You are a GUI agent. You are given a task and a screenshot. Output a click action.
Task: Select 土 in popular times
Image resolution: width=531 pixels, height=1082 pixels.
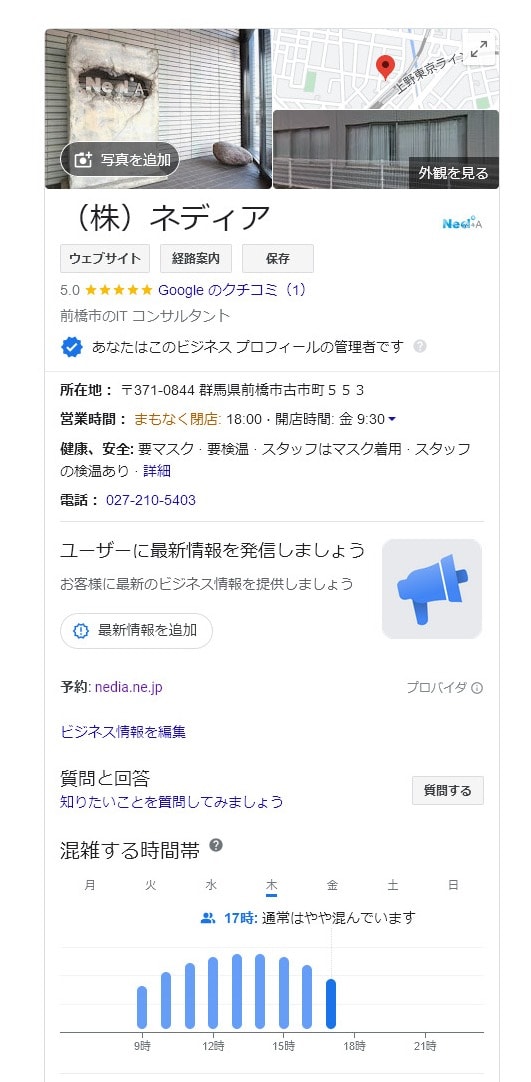point(392,885)
